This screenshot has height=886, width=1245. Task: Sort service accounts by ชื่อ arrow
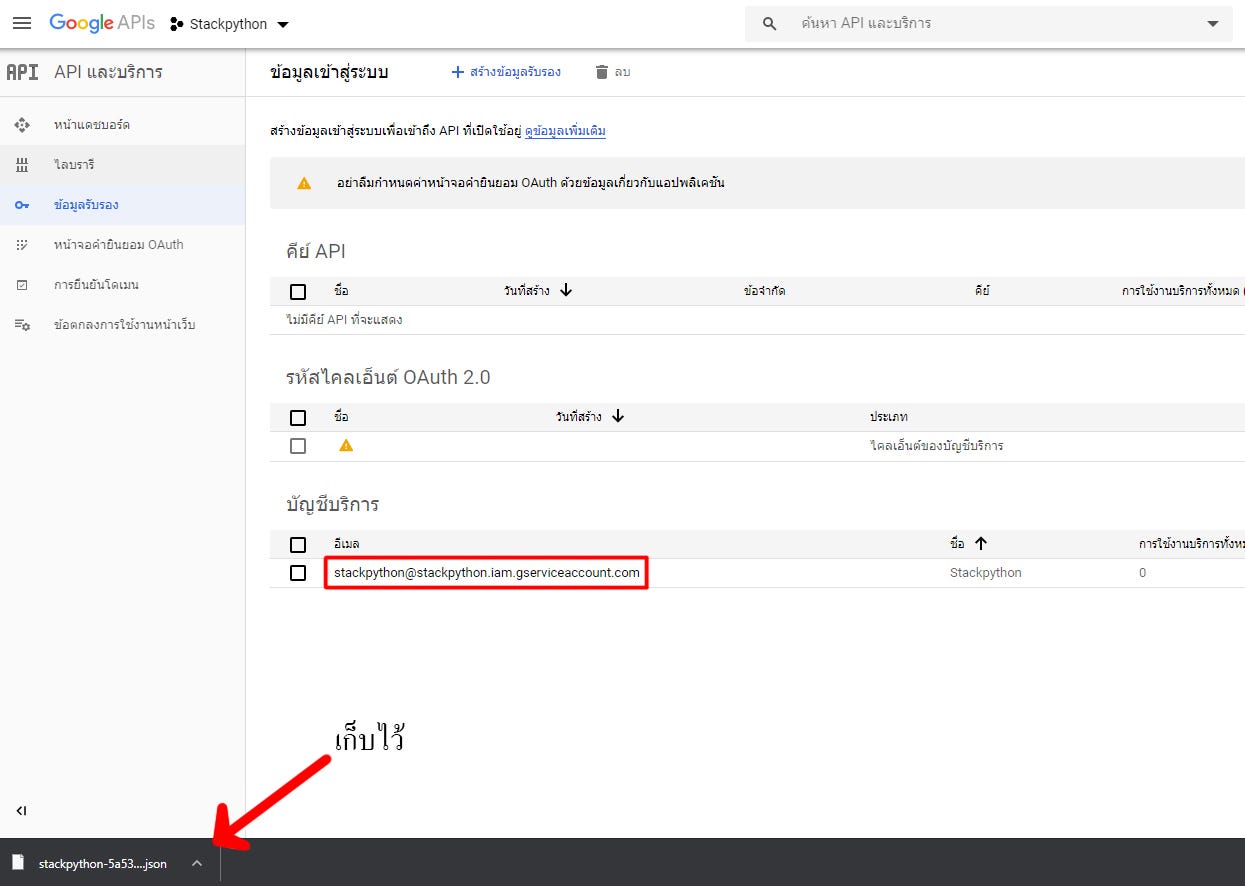tap(981, 544)
